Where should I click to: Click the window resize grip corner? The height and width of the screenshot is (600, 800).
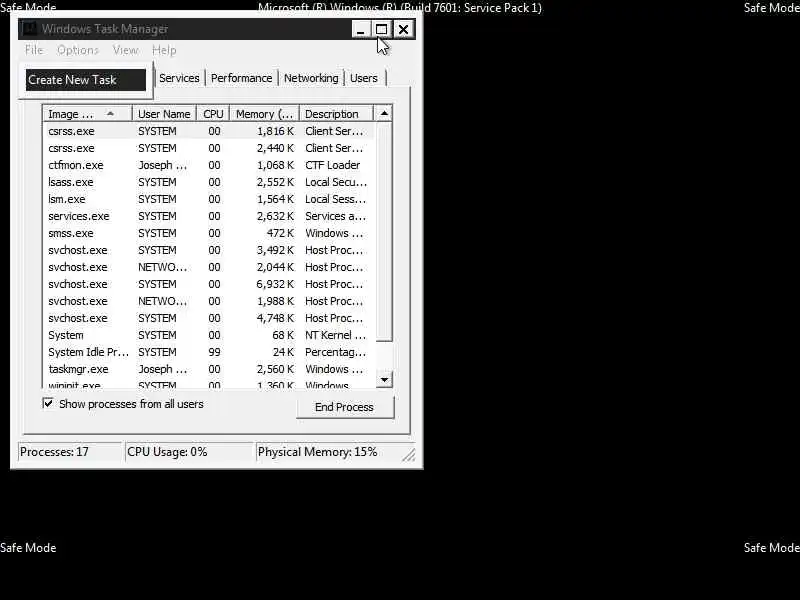click(409, 455)
